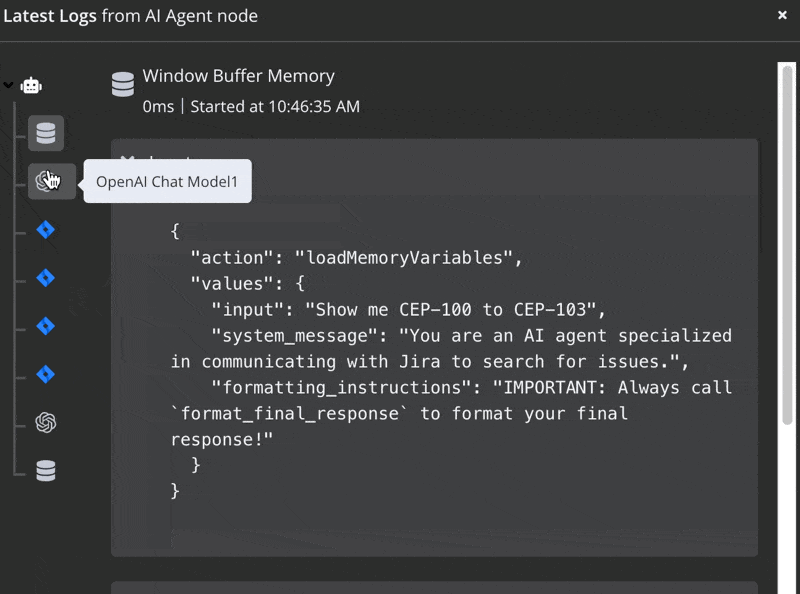The width and height of the screenshot is (800, 594).
Task: Select the second Jira tool node in tree
Action: point(45,278)
